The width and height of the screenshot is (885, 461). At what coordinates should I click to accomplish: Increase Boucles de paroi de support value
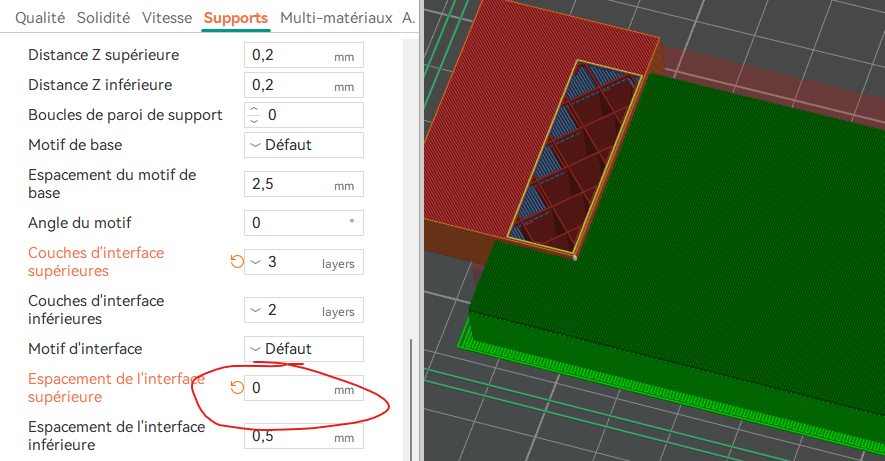[x=254, y=109]
